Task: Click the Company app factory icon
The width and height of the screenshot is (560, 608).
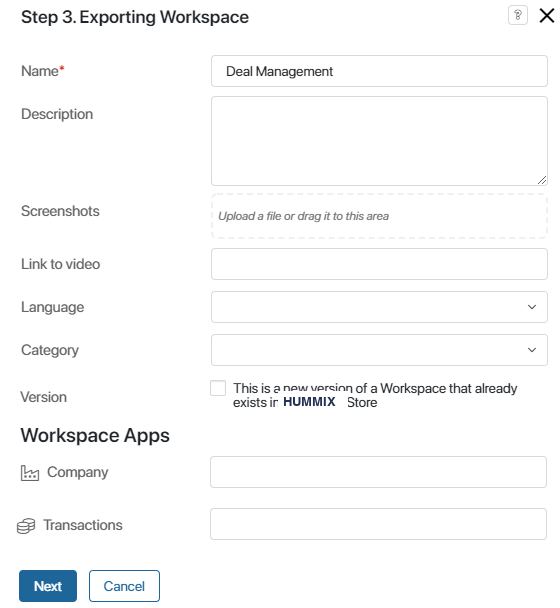Action: 30,473
